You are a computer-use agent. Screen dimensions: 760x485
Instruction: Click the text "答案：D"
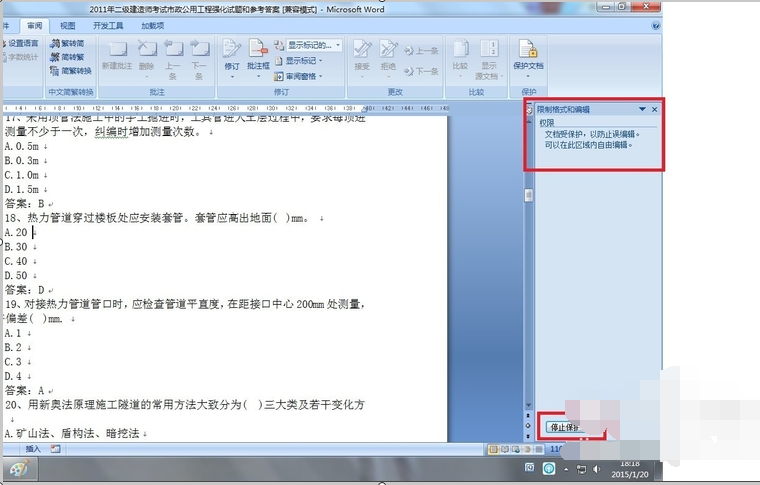pos(25,290)
